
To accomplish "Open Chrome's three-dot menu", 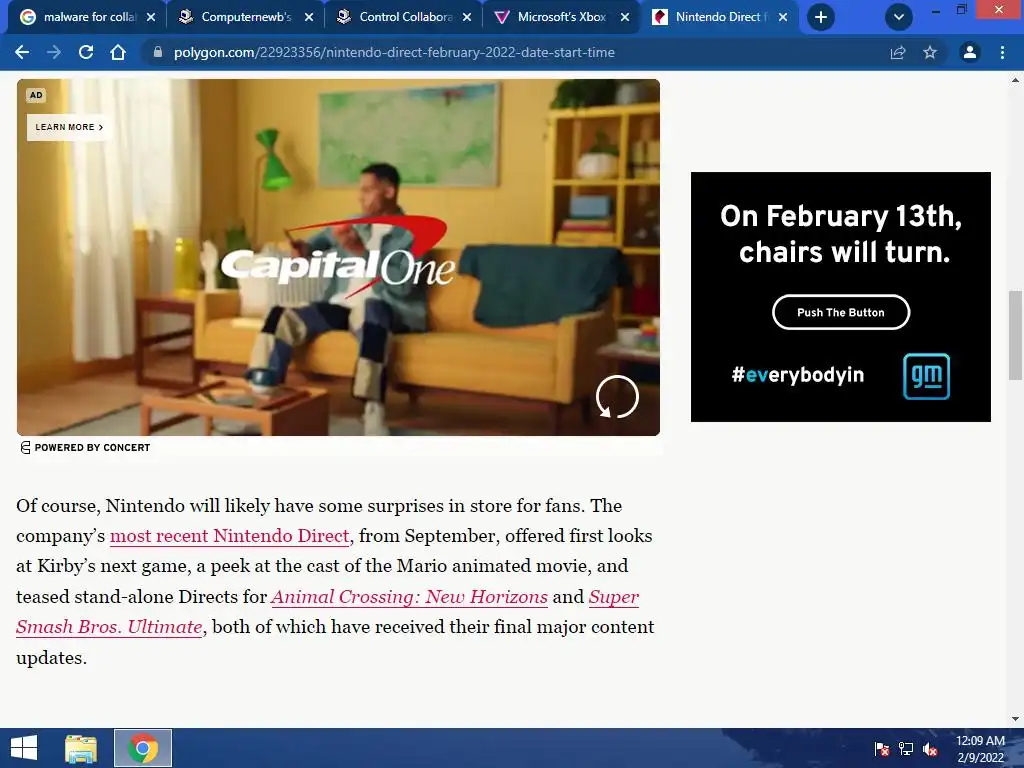I will click(1002, 52).
